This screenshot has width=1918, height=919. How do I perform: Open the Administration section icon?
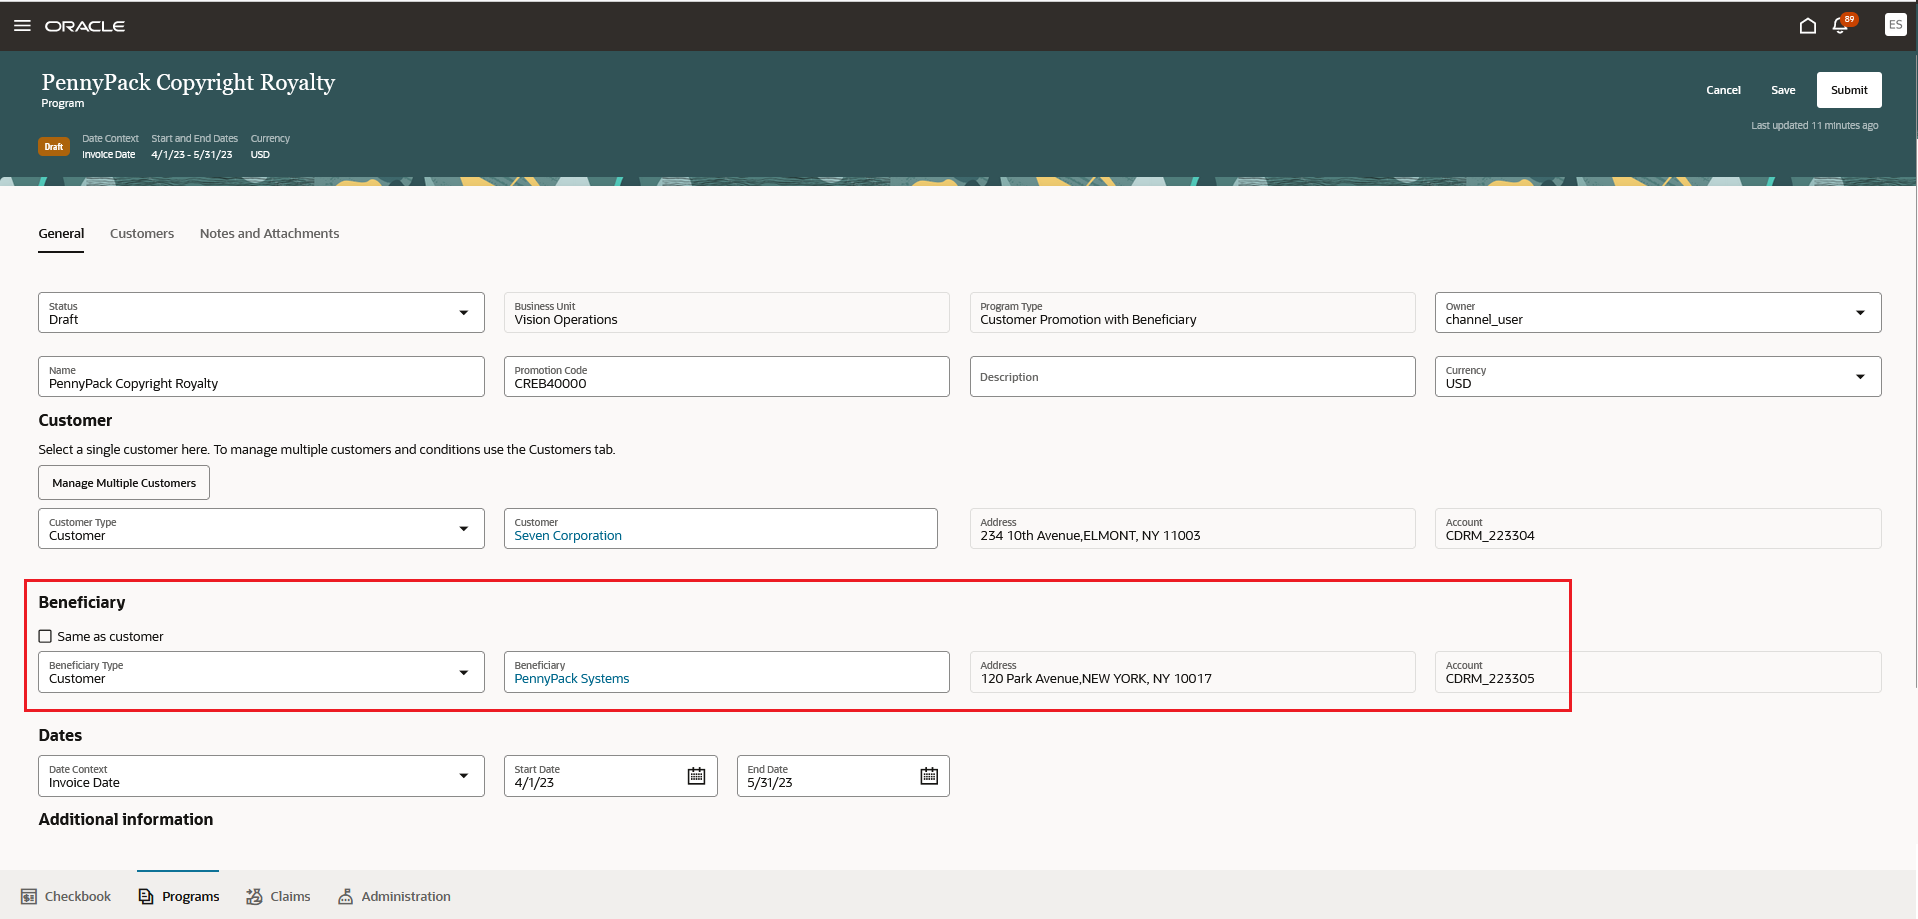[394, 896]
